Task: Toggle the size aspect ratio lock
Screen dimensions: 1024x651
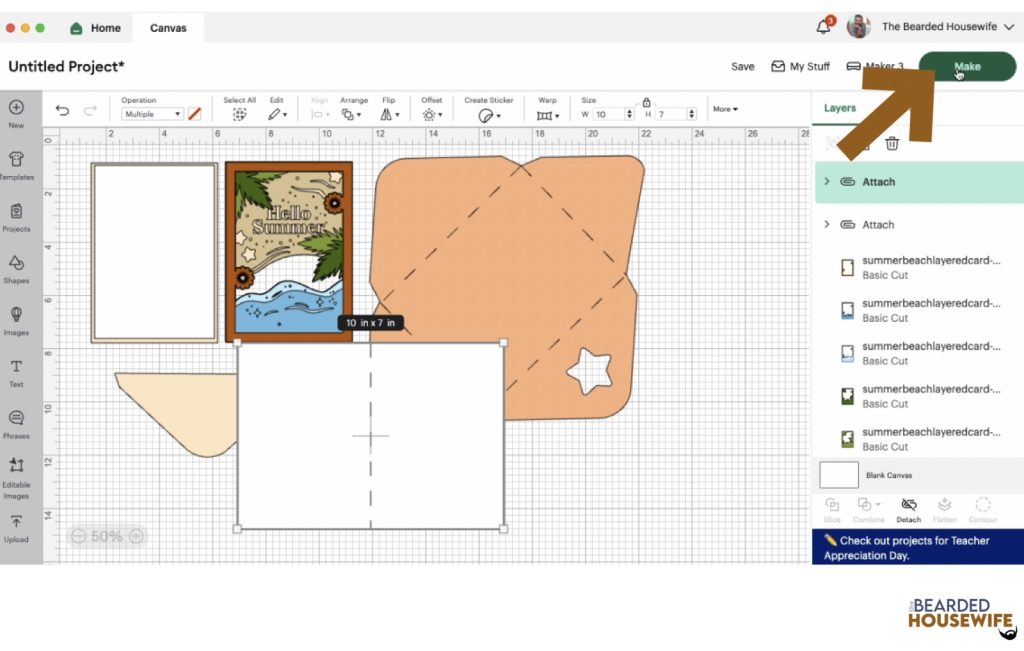Action: coord(646,102)
